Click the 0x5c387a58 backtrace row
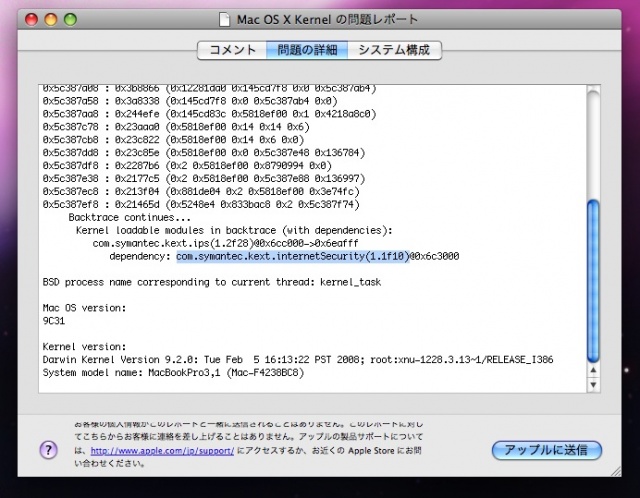This screenshot has height=498, width=640. (x=190, y=101)
